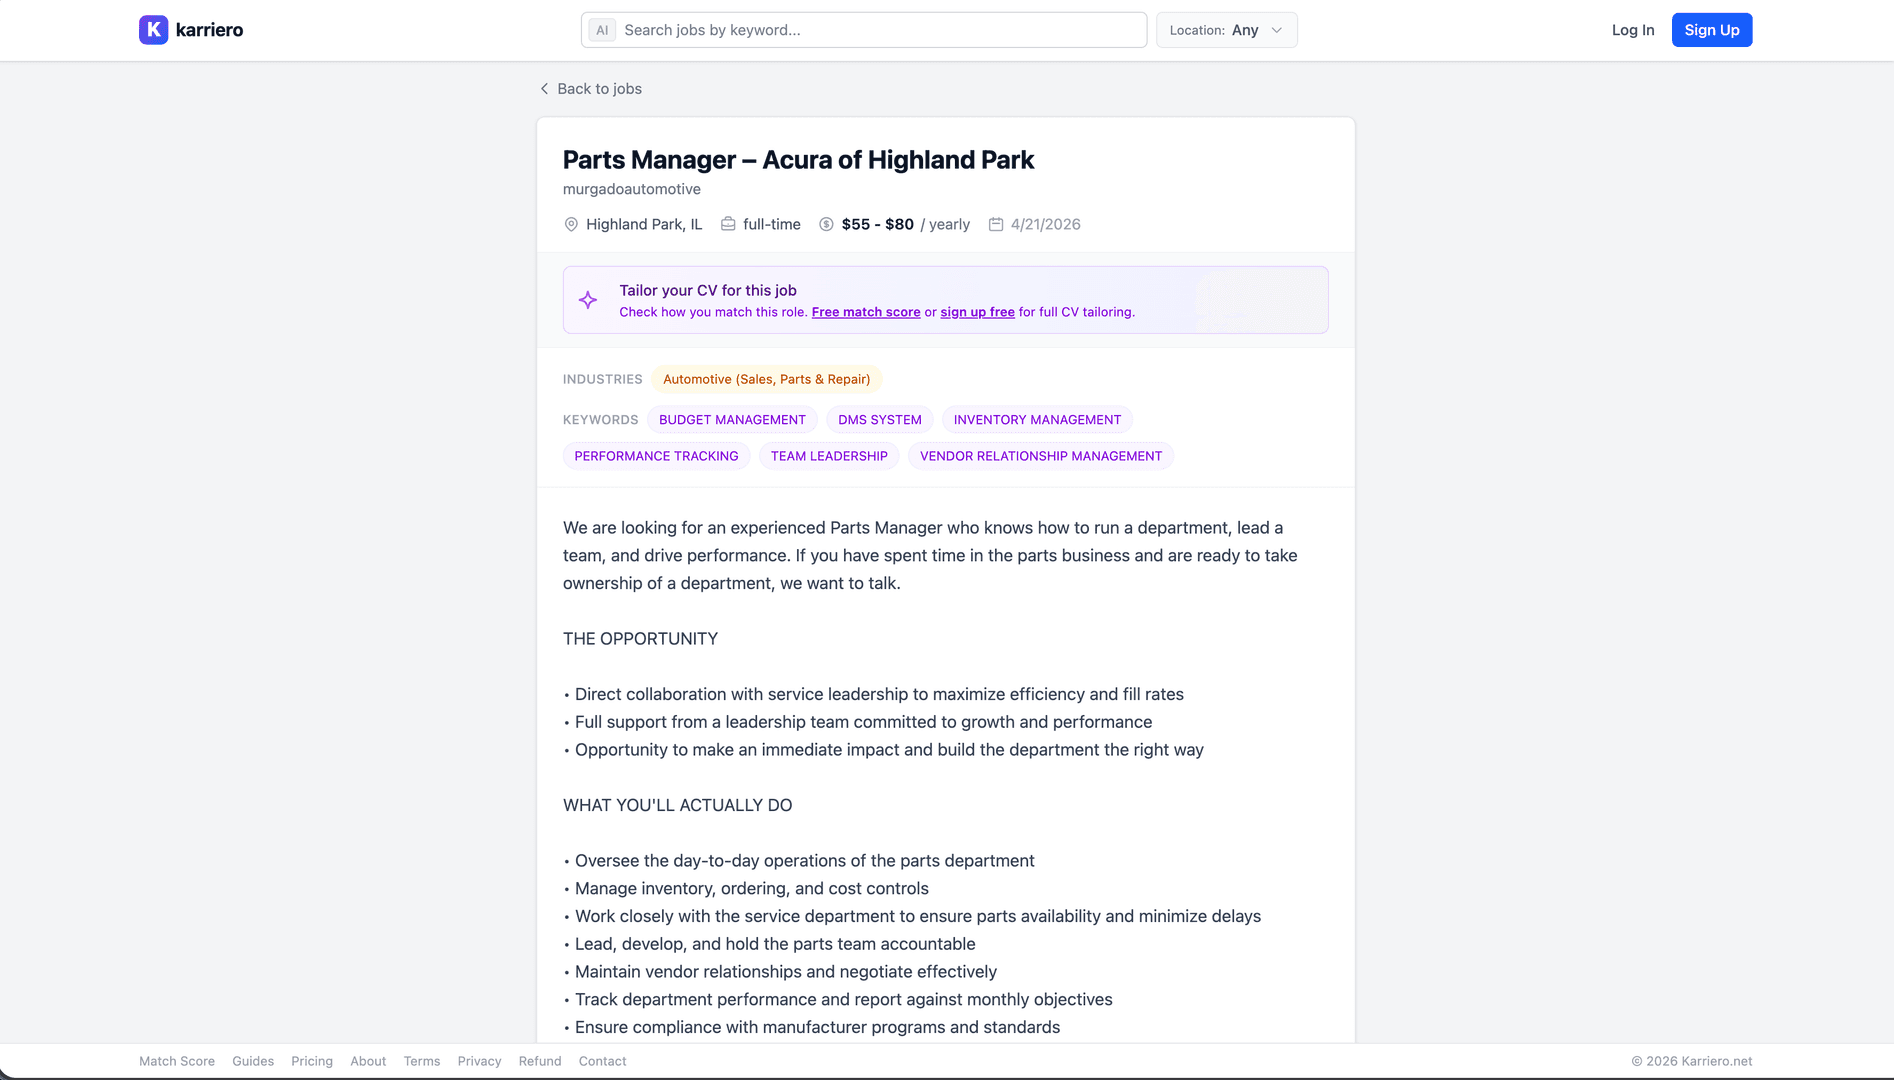1894x1080 pixels.
Task: Open Pricing in the footer
Action: point(312,1061)
